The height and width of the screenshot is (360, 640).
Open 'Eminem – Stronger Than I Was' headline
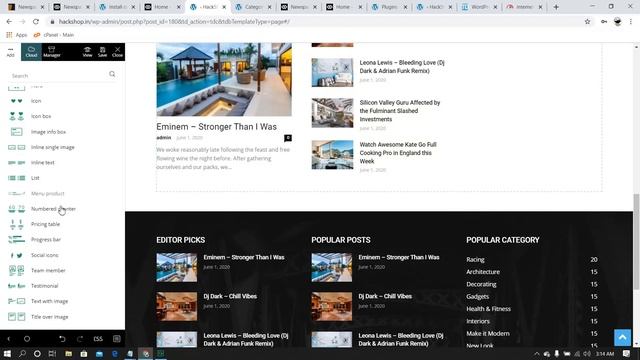point(216,127)
